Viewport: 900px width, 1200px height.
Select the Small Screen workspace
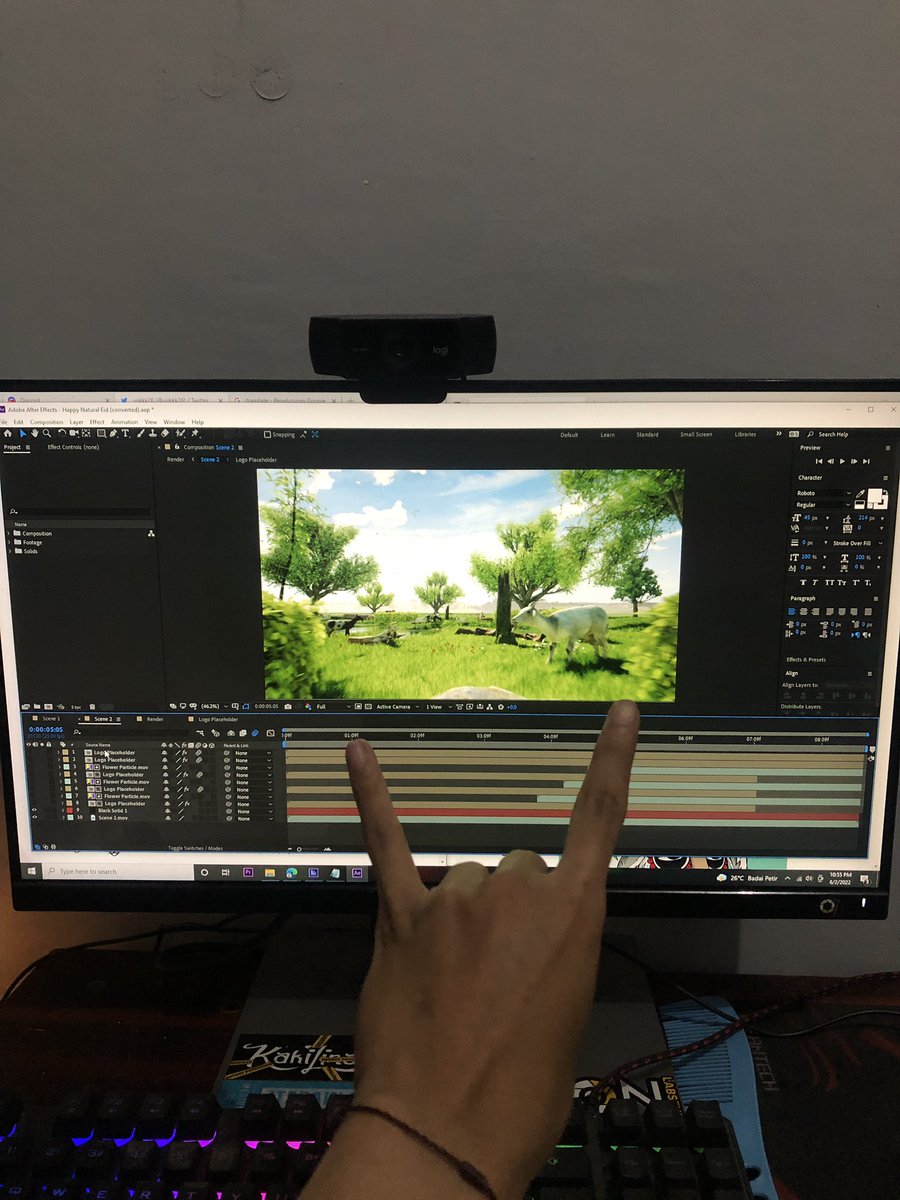pos(696,435)
